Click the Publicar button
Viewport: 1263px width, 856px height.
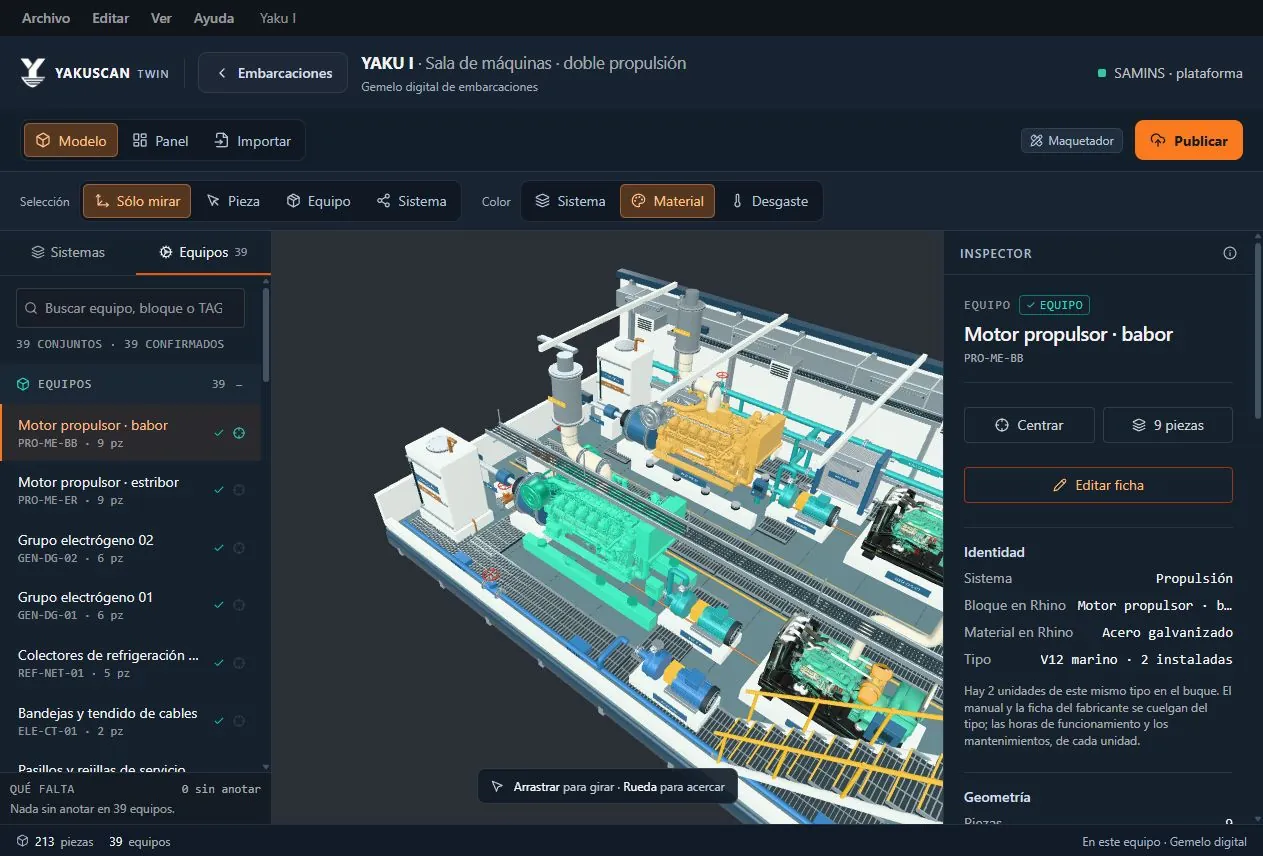pyautogui.click(x=1189, y=141)
